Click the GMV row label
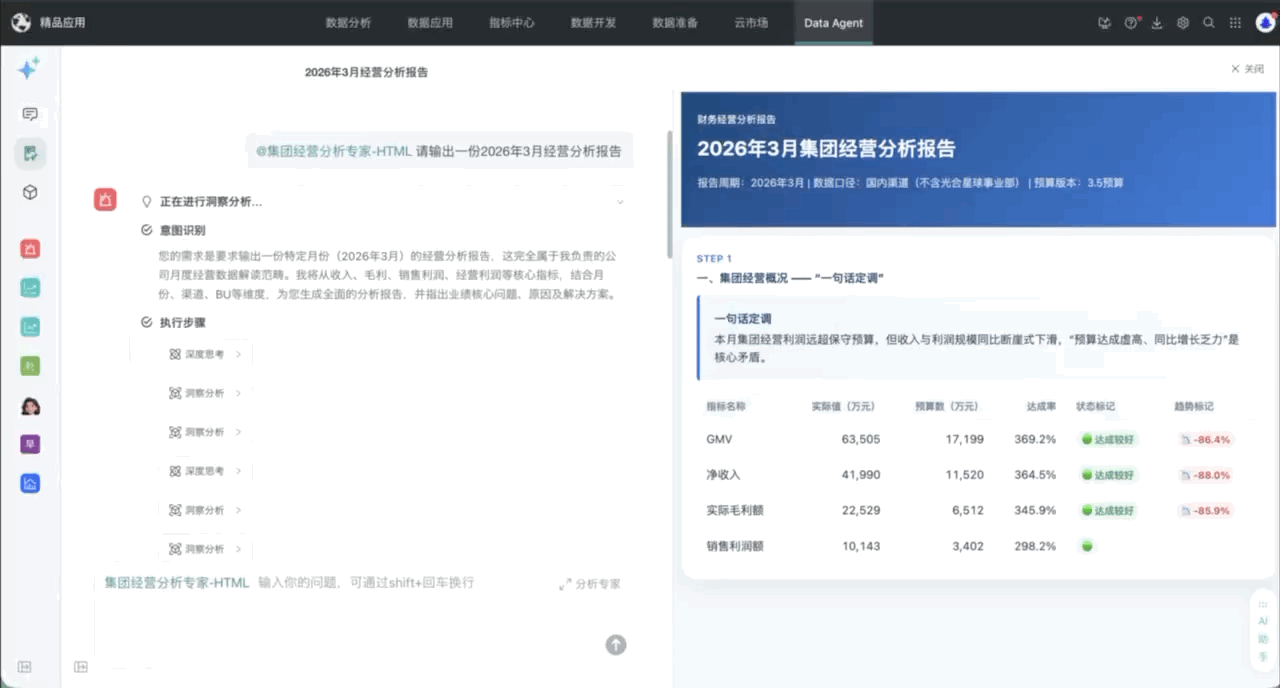The image size is (1280, 688). [x=719, y=439]
